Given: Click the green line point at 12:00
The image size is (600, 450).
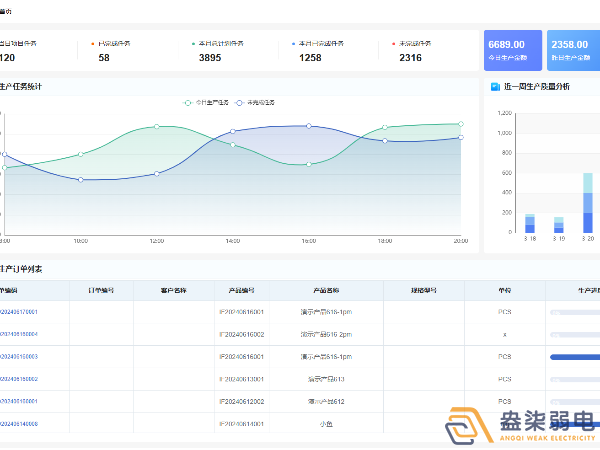Looking at the screenshot, I should 157,126.
